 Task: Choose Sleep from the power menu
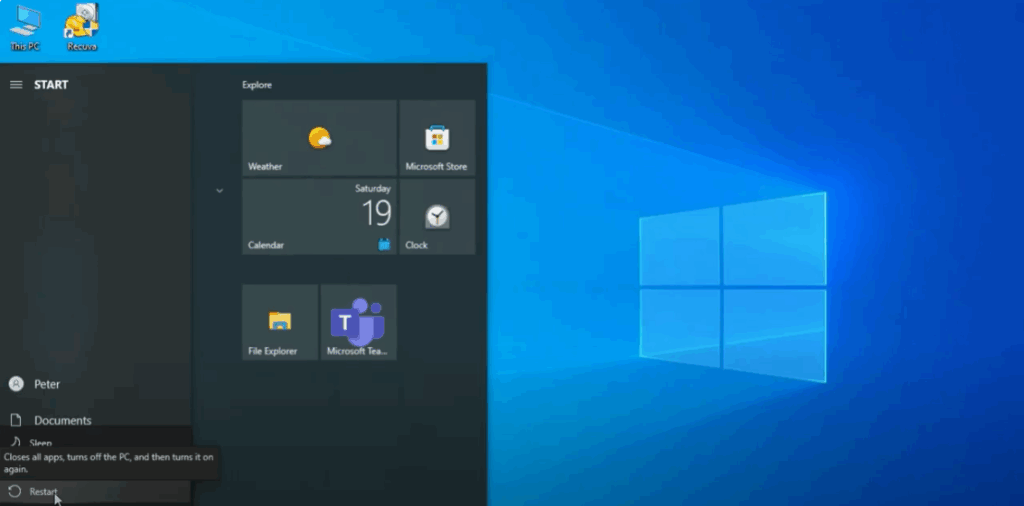click(41, 443)
